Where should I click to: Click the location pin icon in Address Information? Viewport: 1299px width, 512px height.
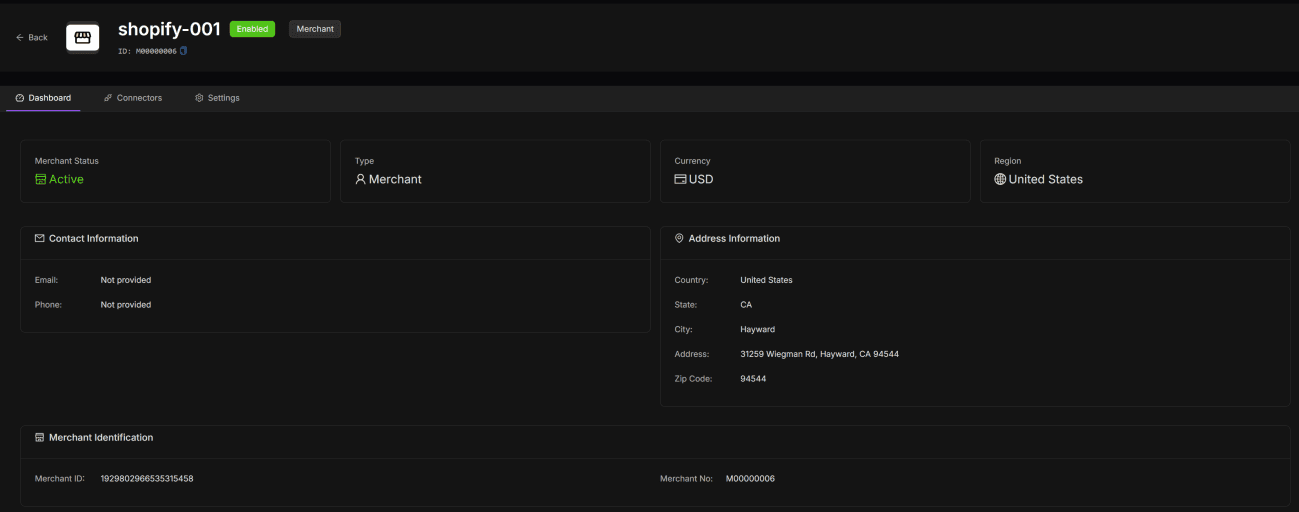point(679,239)
